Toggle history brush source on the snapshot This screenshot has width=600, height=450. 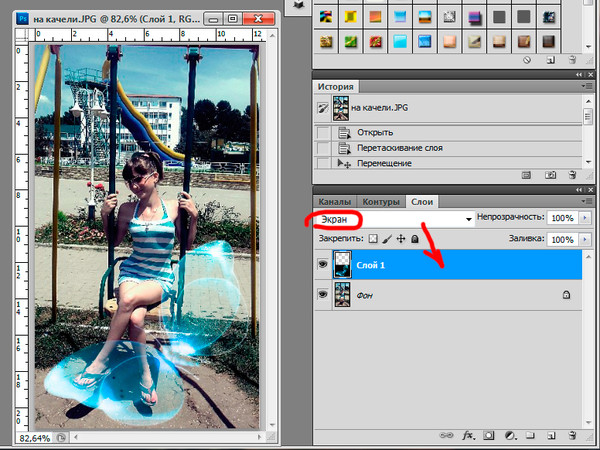click(323, 108)
